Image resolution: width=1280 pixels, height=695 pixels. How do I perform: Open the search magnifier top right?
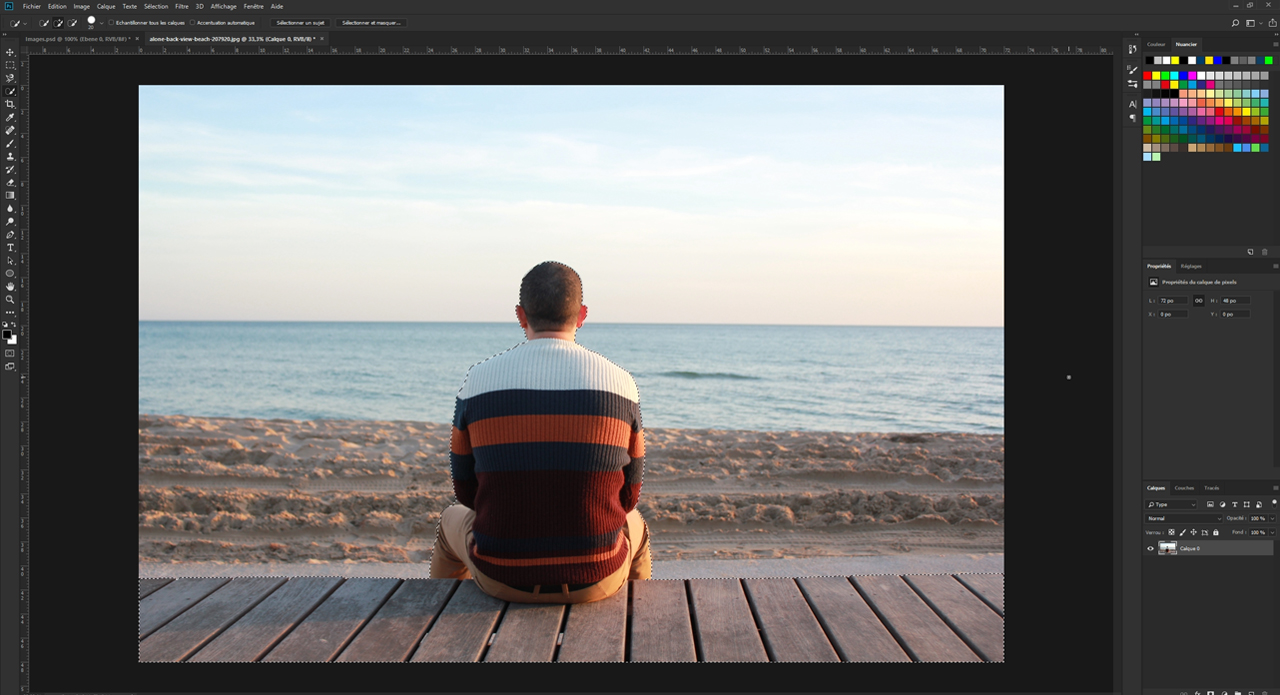point(1235,23)
